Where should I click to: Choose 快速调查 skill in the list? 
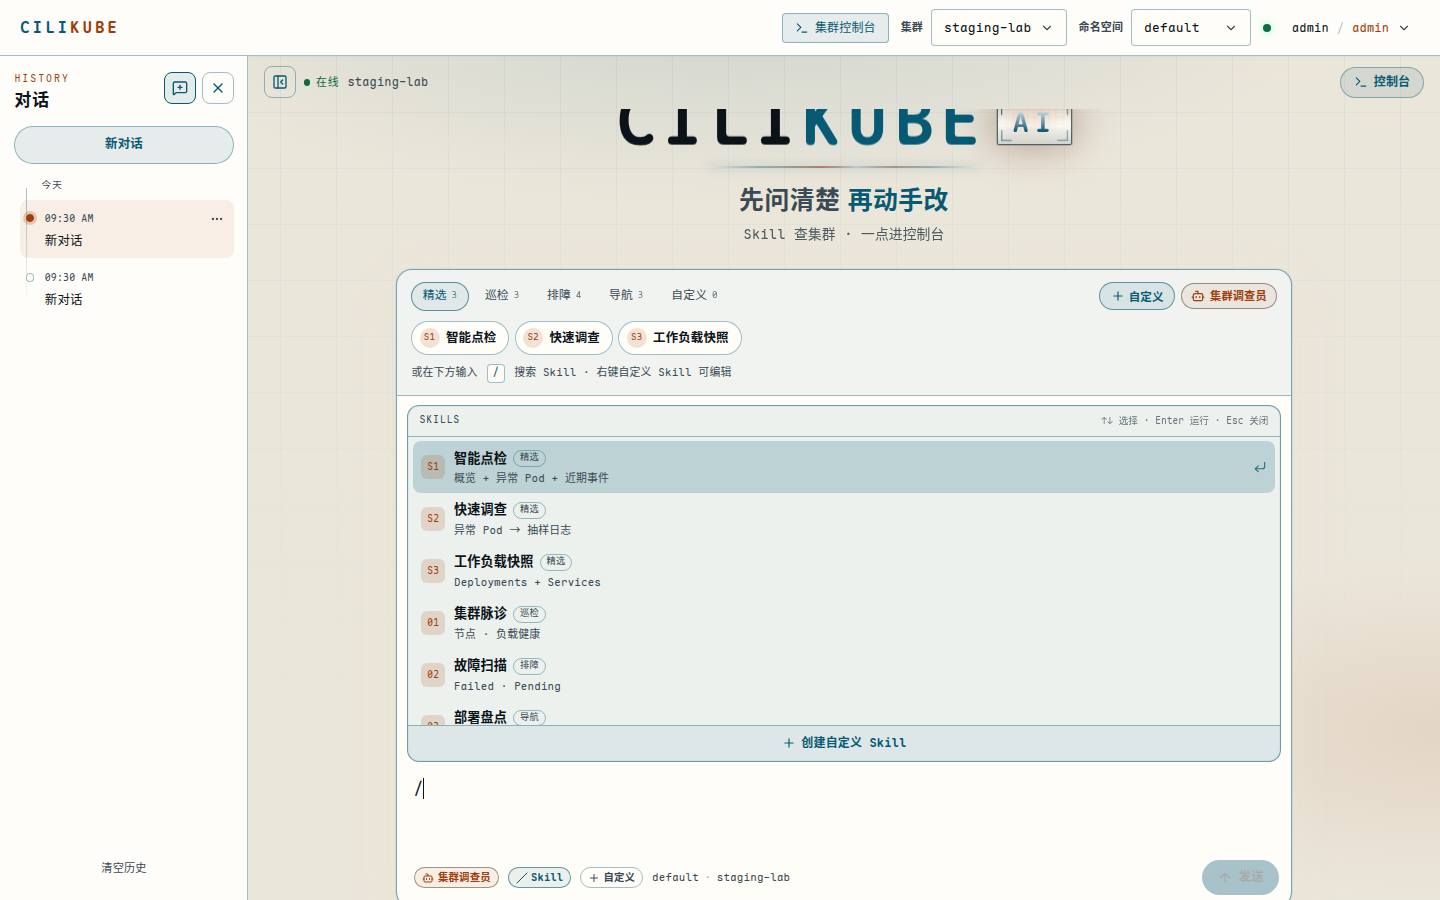click(x=844, y=519)
